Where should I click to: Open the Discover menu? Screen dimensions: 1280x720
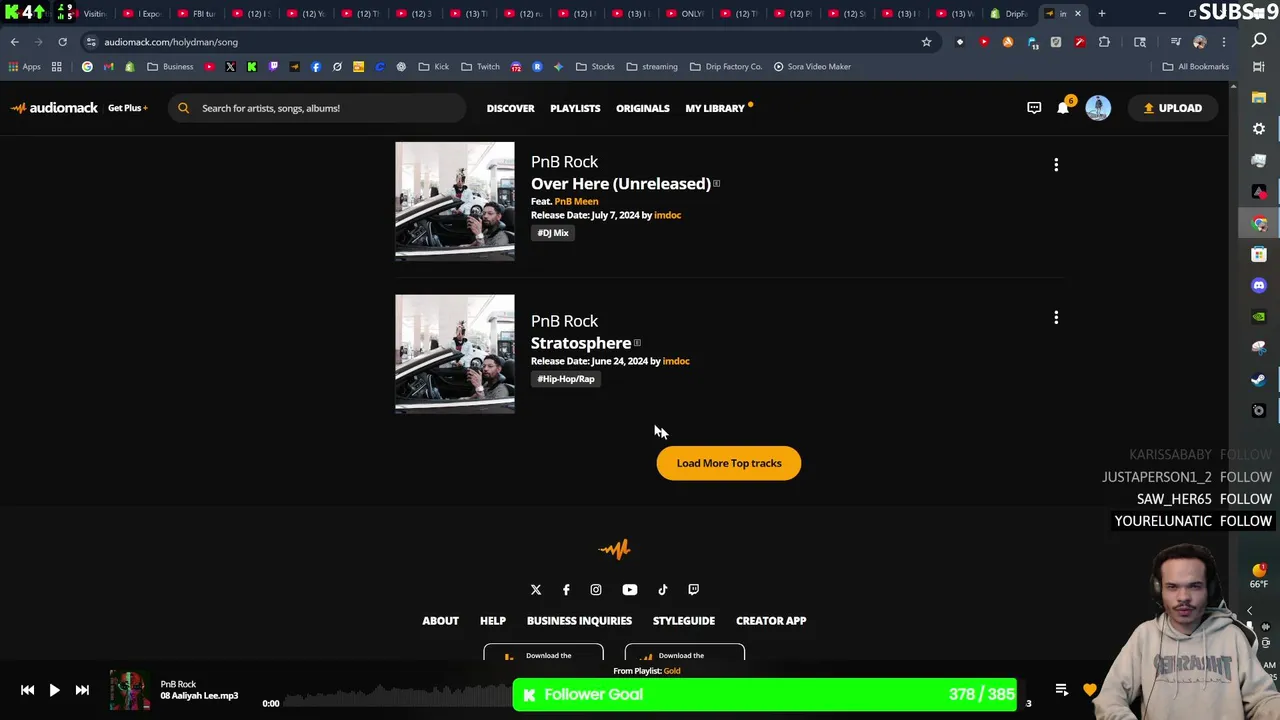[x=510, y=108]
